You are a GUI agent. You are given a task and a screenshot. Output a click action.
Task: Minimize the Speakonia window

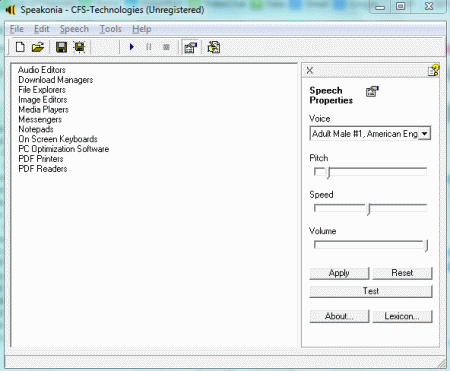380,7
